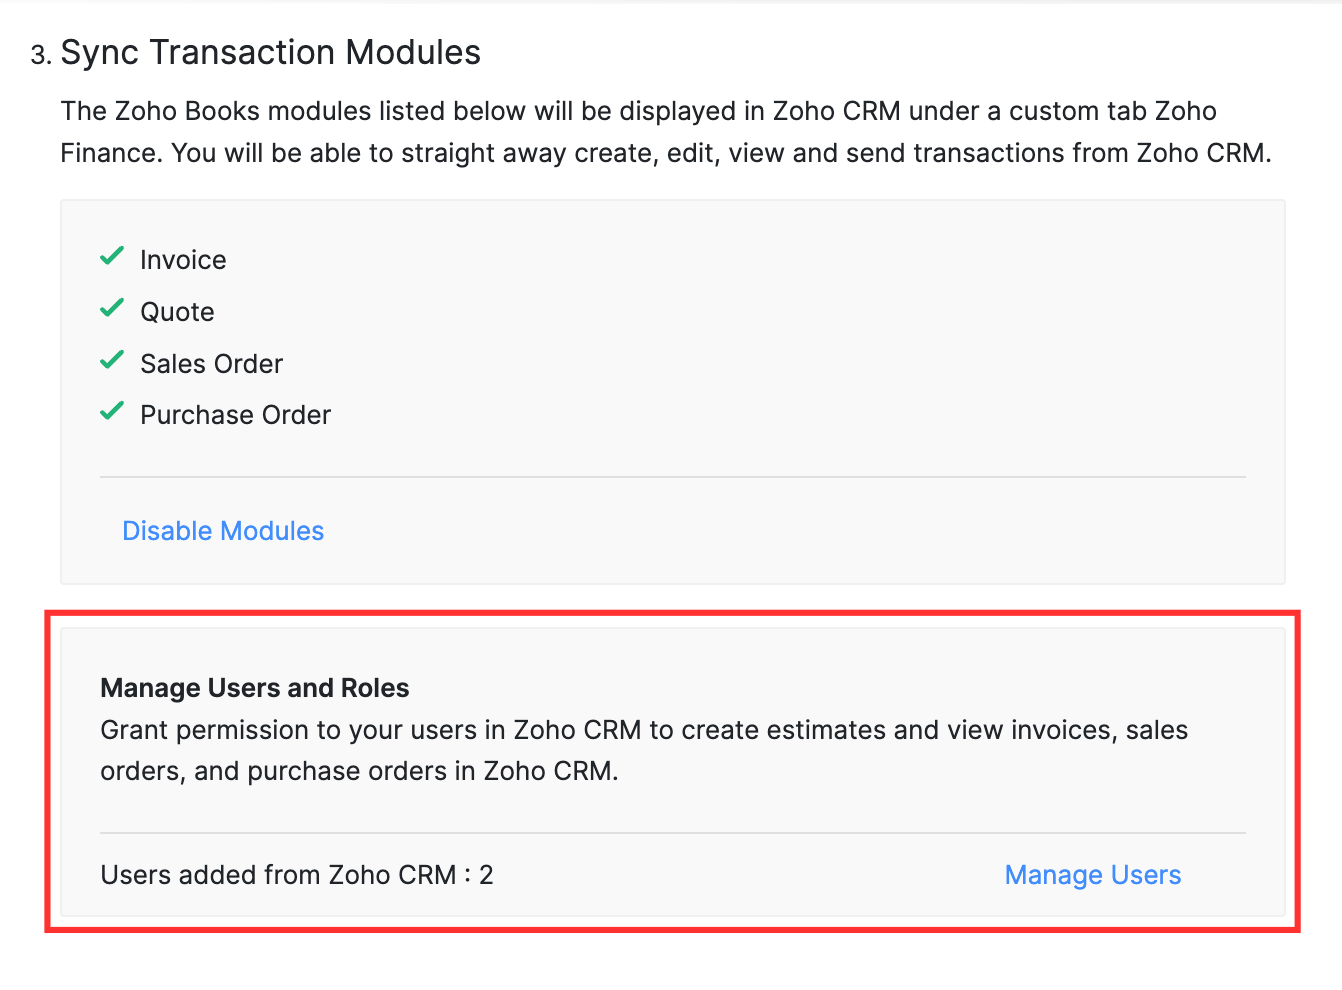Click the users added count text

296,874
